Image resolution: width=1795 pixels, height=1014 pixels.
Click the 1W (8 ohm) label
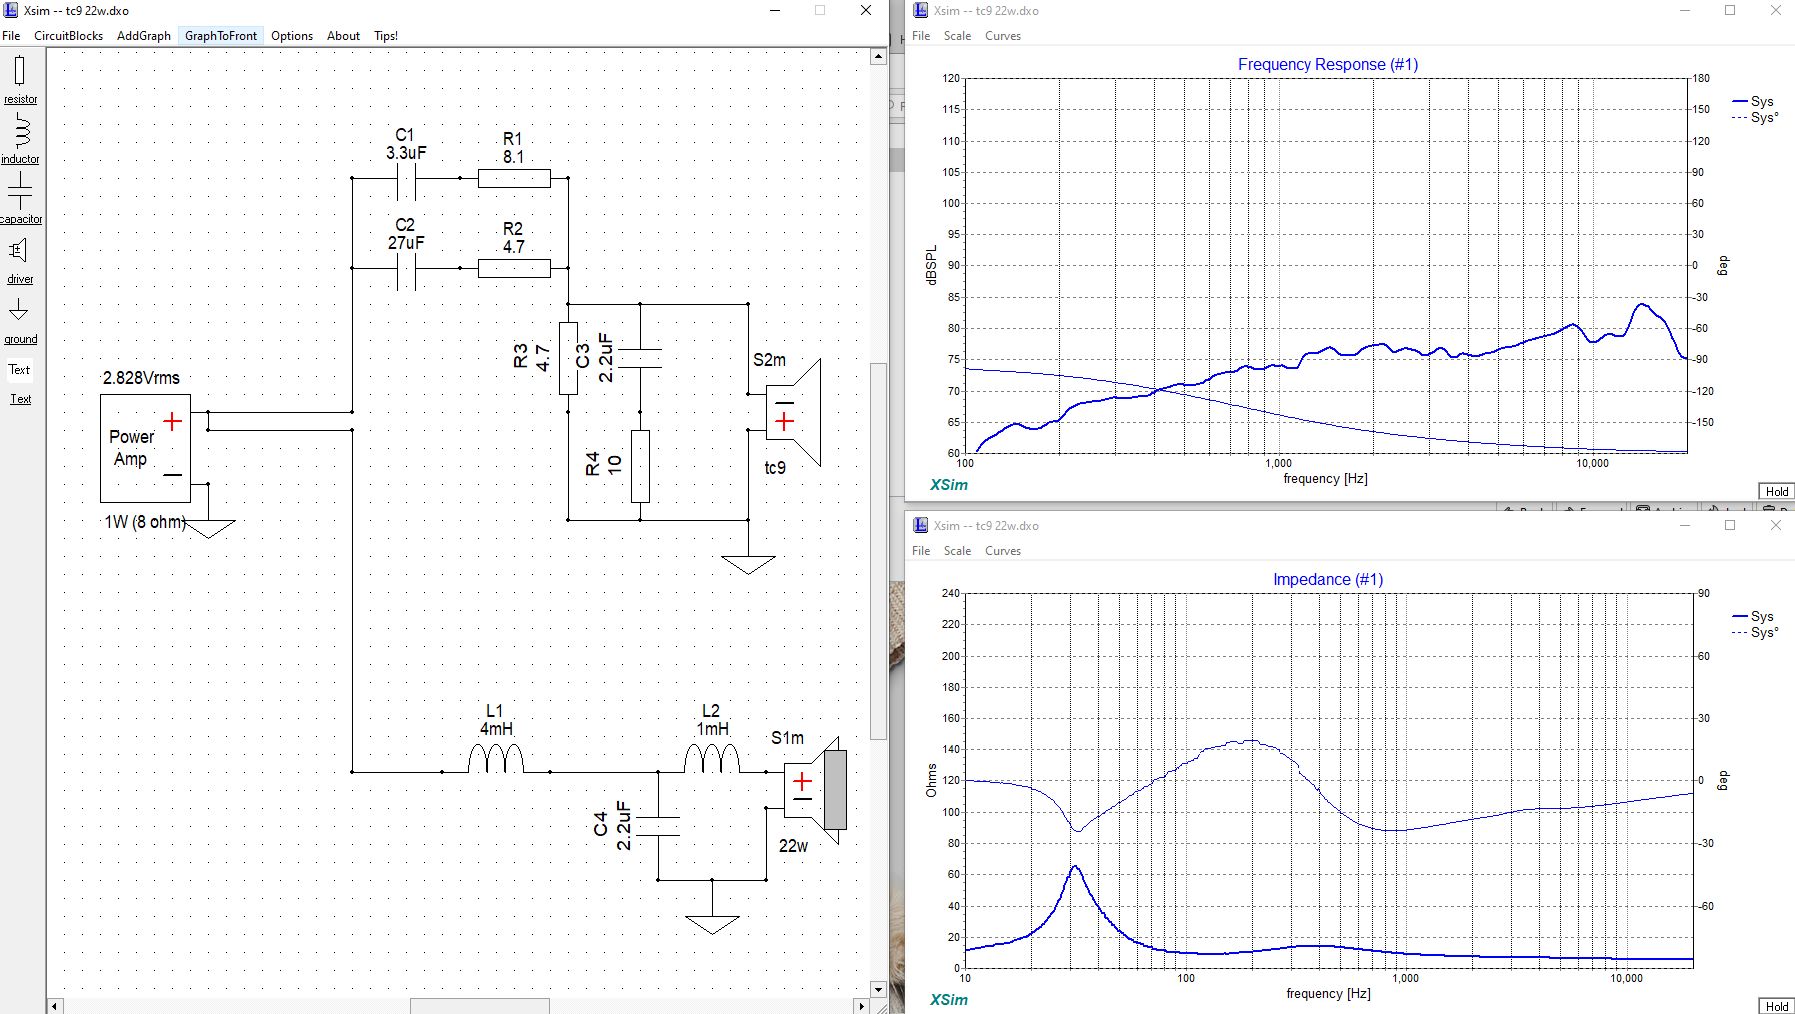tap(145, 522)
